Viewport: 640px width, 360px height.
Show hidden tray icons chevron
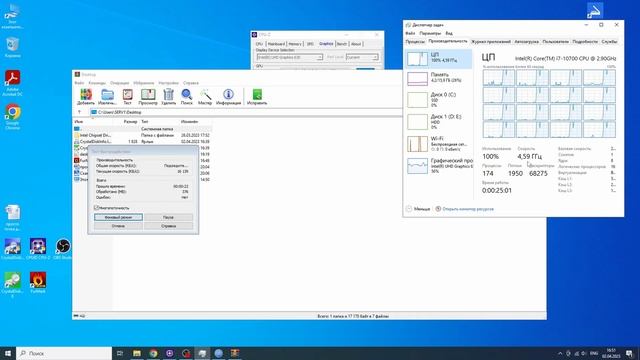[x=560, y=353]
